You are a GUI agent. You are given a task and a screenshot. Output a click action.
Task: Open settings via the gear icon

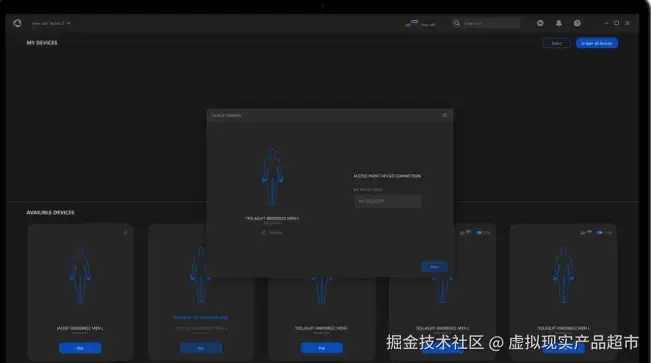tap(540, 23)
